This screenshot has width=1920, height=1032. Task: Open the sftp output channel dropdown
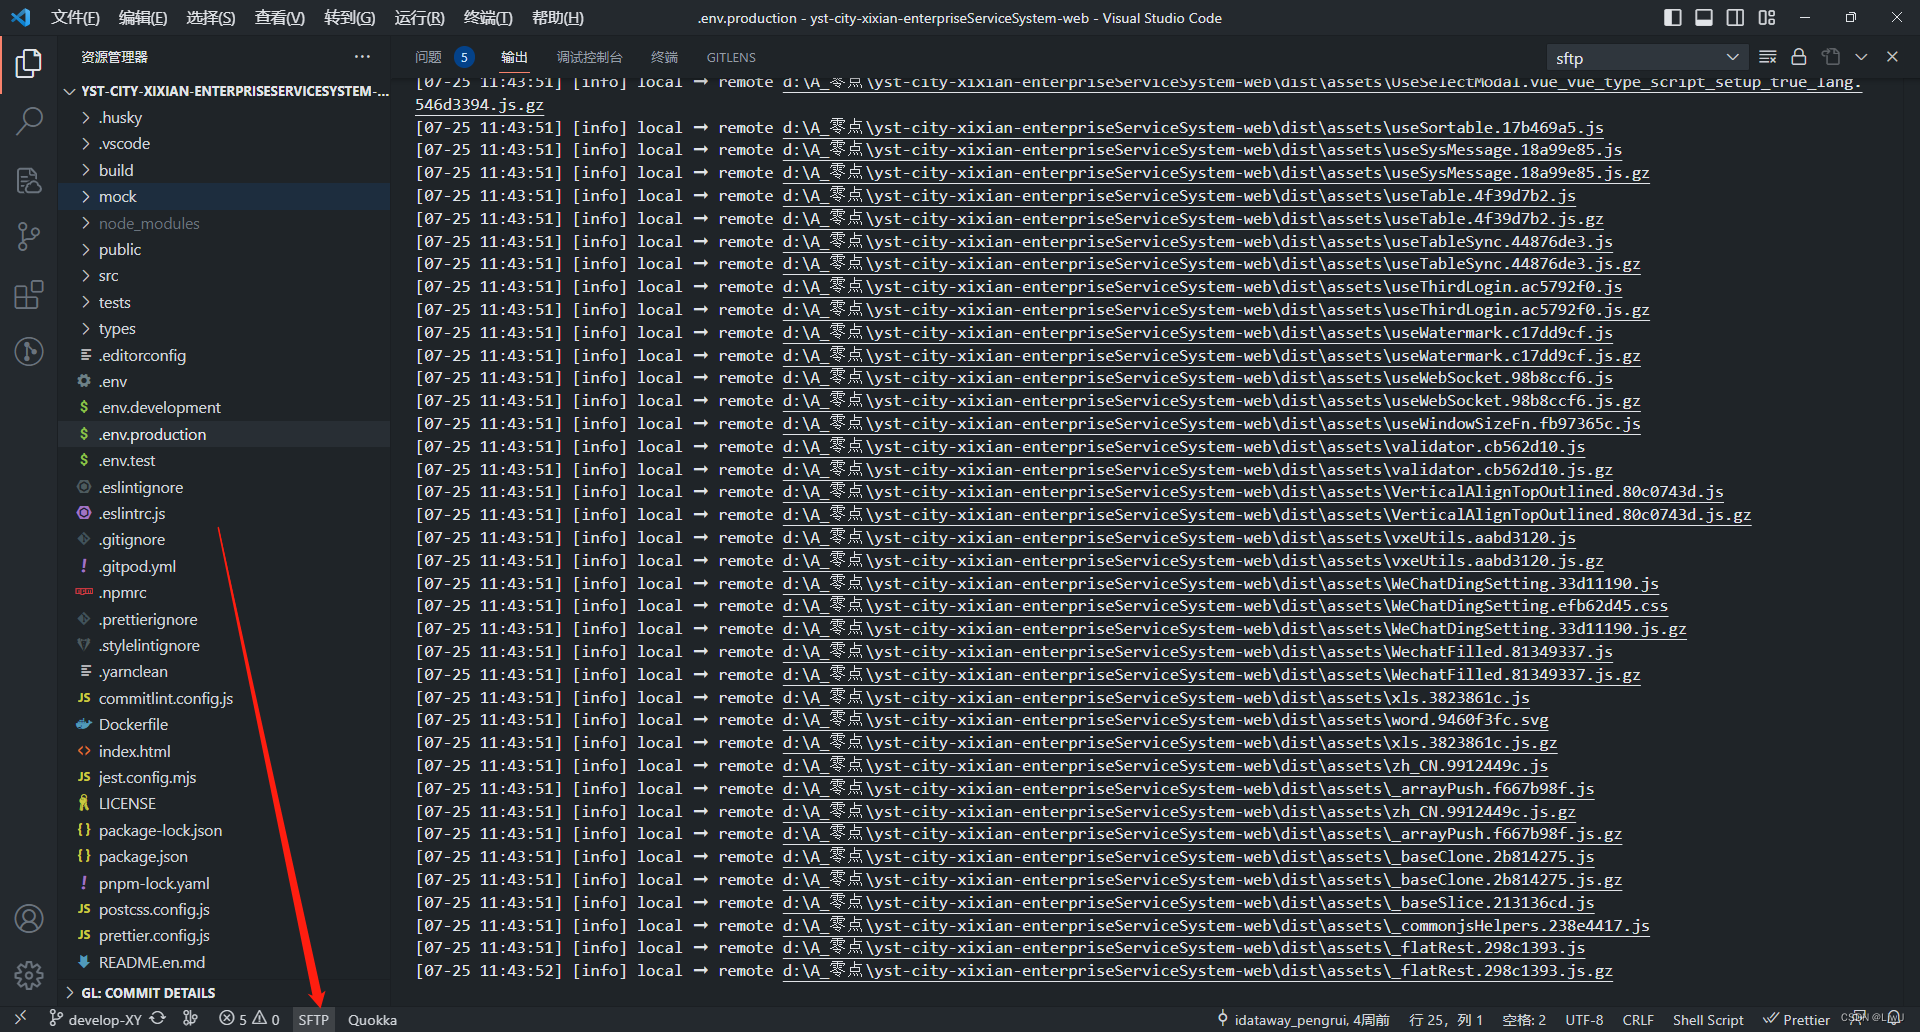1645,57
